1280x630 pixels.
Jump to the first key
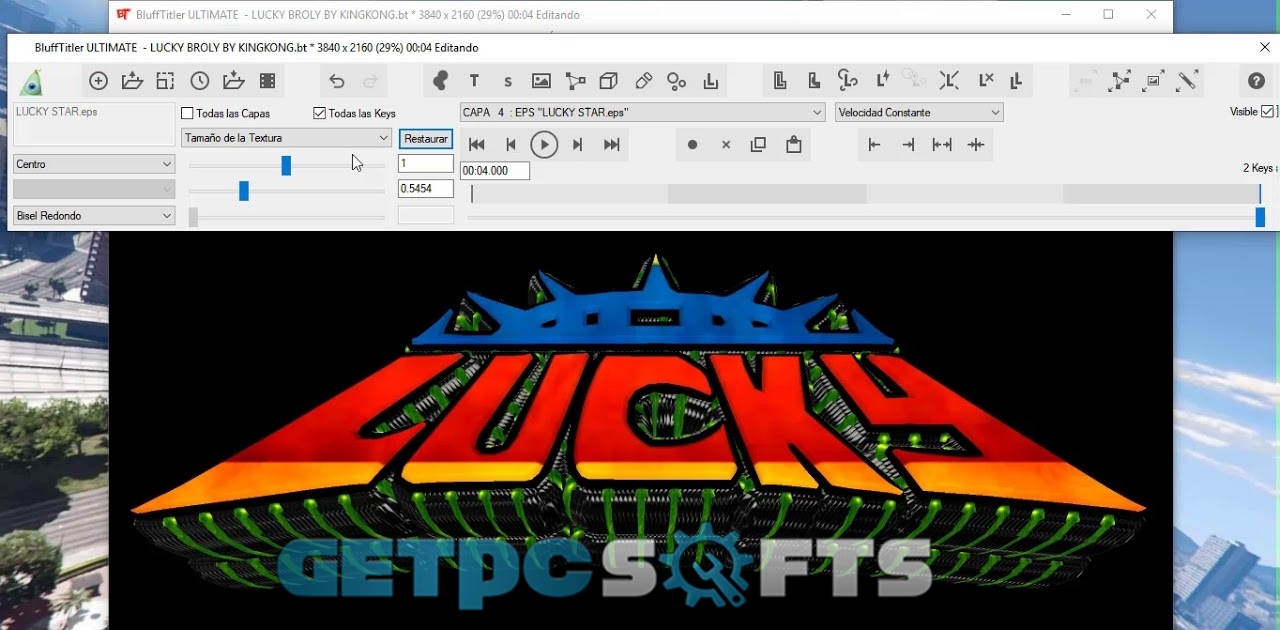(477, 145)
